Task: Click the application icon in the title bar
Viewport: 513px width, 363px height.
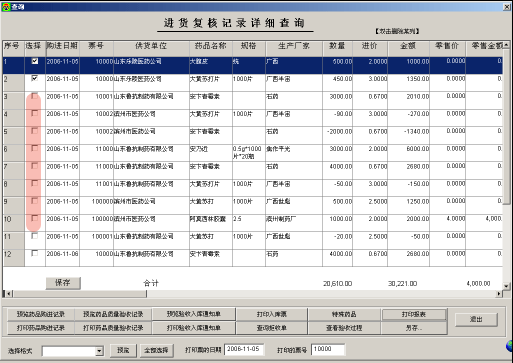Action: (x=6, y=6)
